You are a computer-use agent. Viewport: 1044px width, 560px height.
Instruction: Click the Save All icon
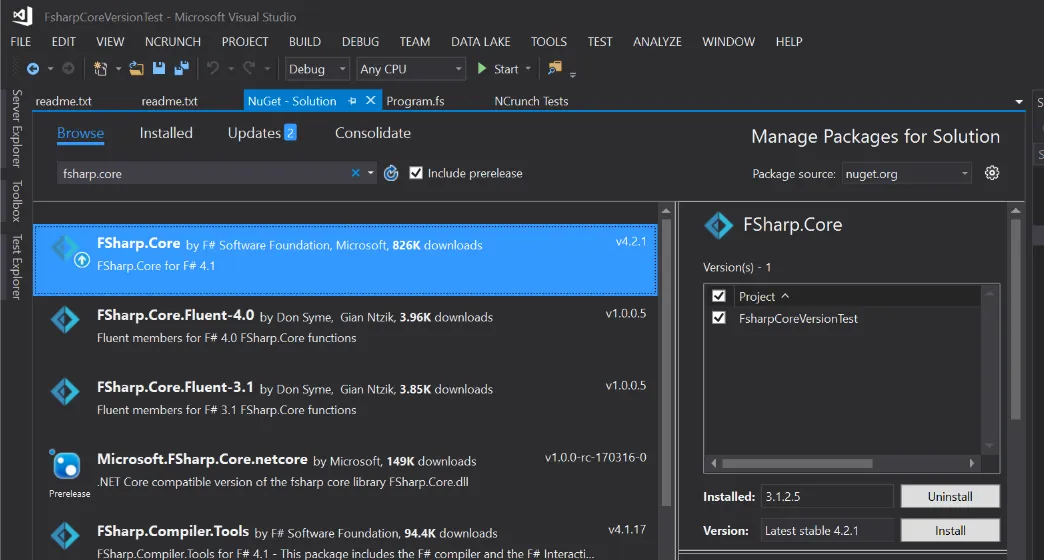coord(181,69)
